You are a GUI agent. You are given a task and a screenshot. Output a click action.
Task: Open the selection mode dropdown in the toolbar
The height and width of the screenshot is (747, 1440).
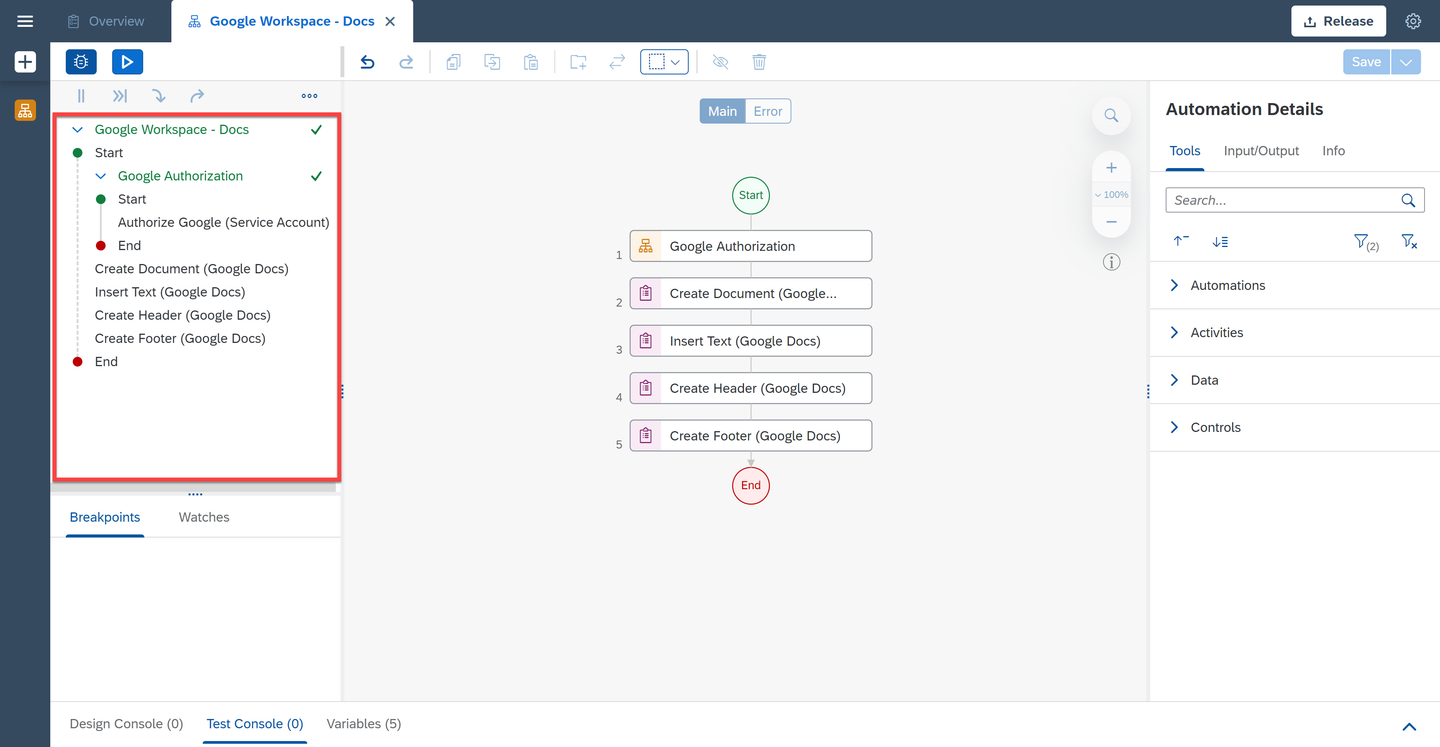(664, 62)
